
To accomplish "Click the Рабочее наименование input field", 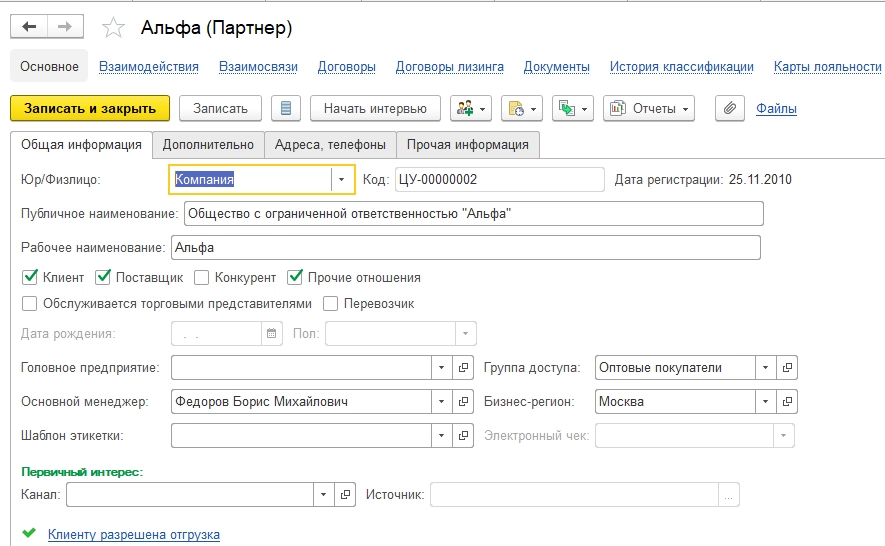I will (465, 247).
